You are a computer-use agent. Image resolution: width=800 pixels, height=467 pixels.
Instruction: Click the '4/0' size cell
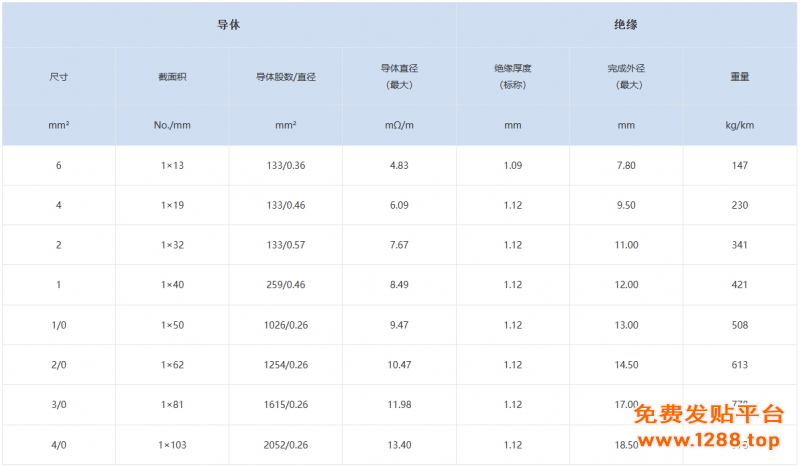59,445
